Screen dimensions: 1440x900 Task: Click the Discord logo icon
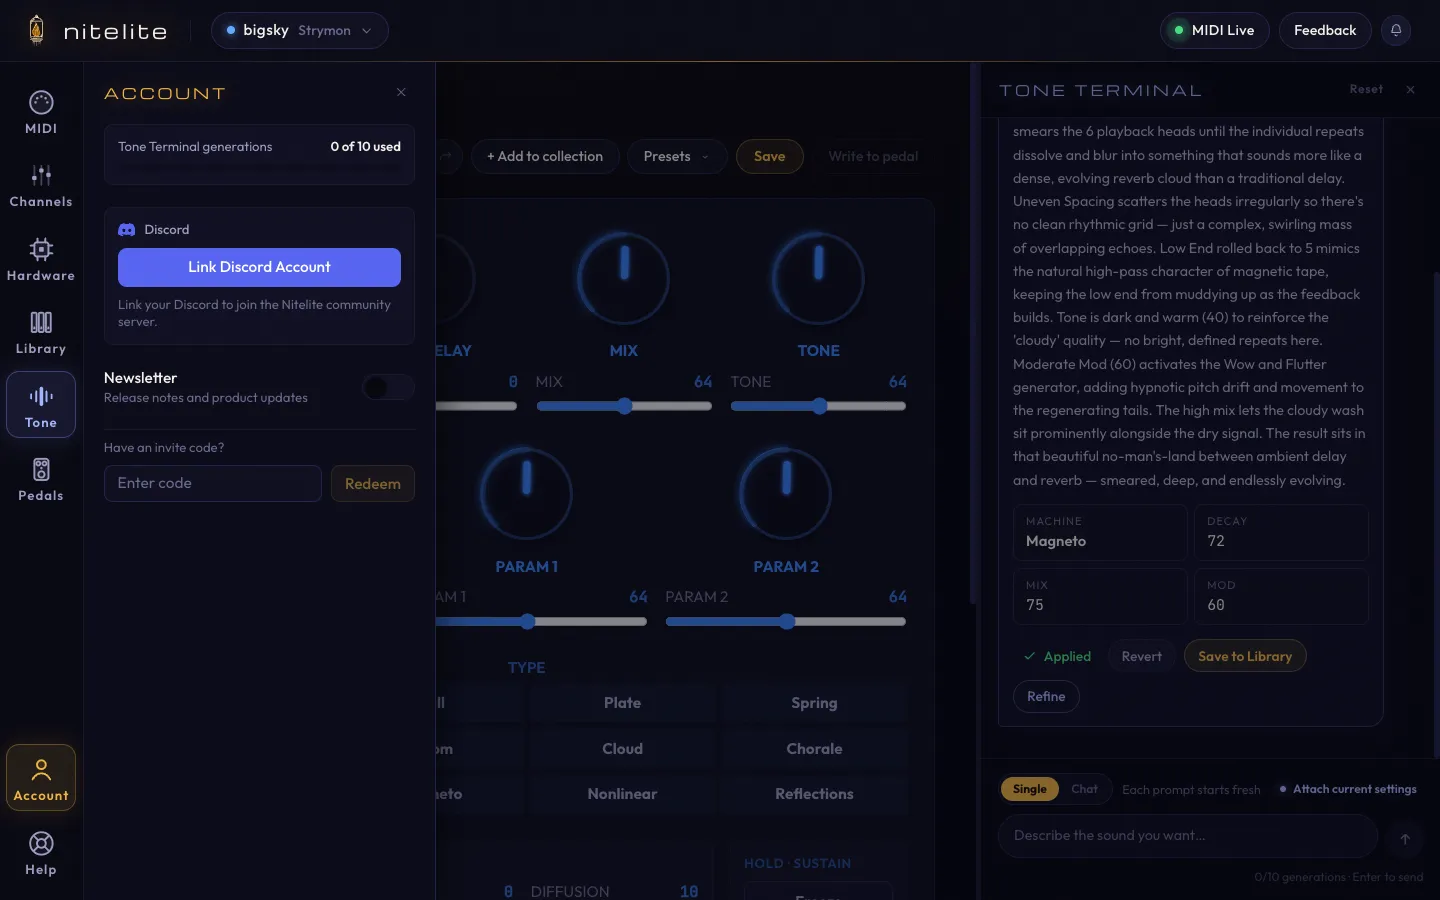coord(127,230)
